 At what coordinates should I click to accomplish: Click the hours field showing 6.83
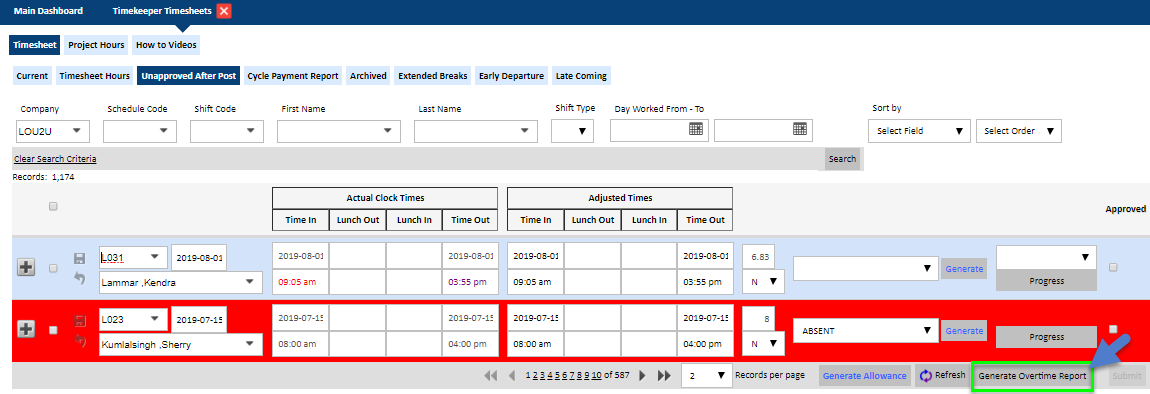(758, 258)
